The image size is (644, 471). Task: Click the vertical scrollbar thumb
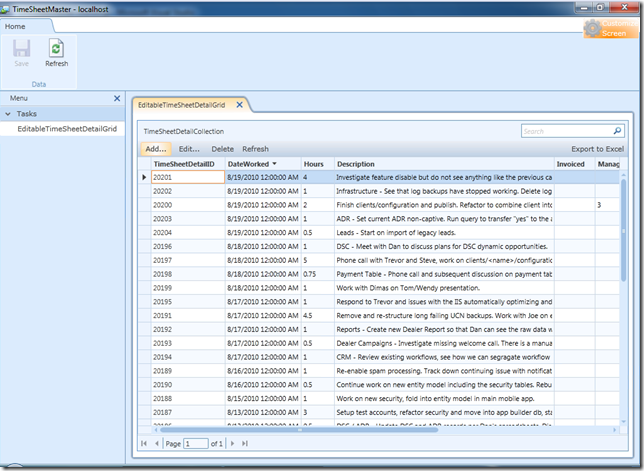pos(623,230)
